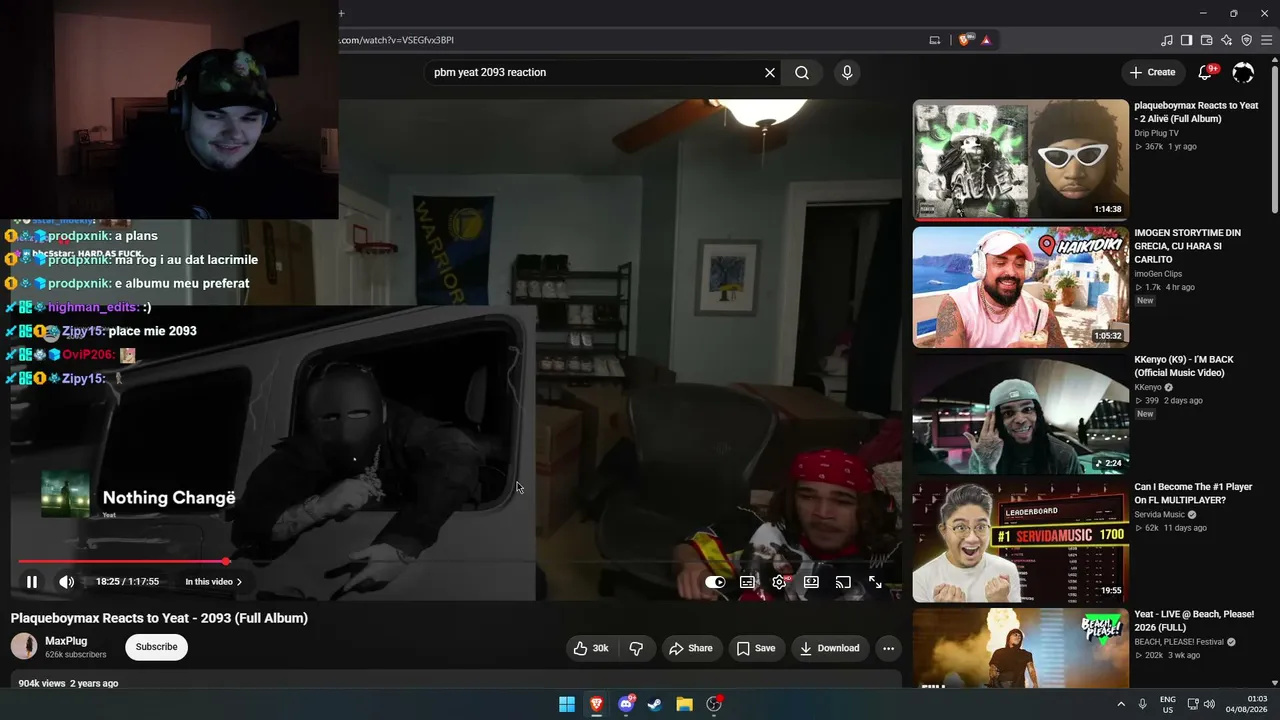The height and width of the screenshot is (720, 1280).
Task: Show hidden system tray icons
Action: pos(1121,704)
